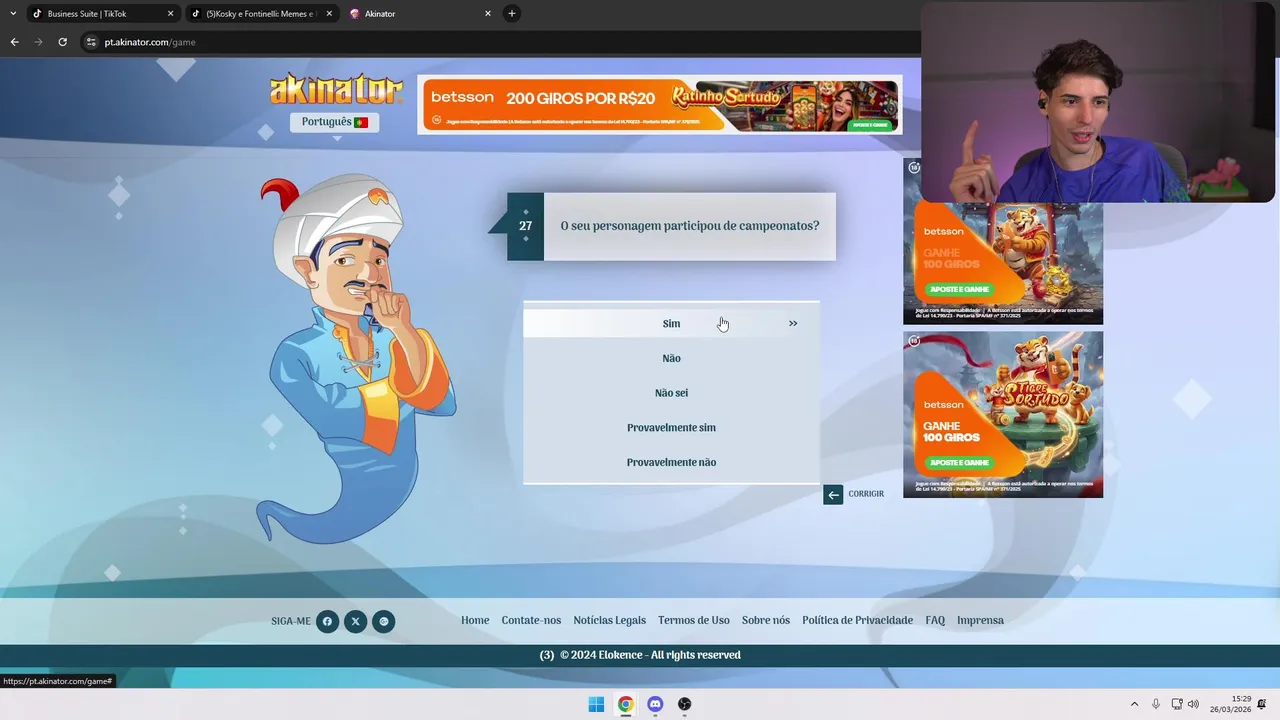Open the notifications bell icon
1280x720 pixels.
click(x=1262, y=704)
